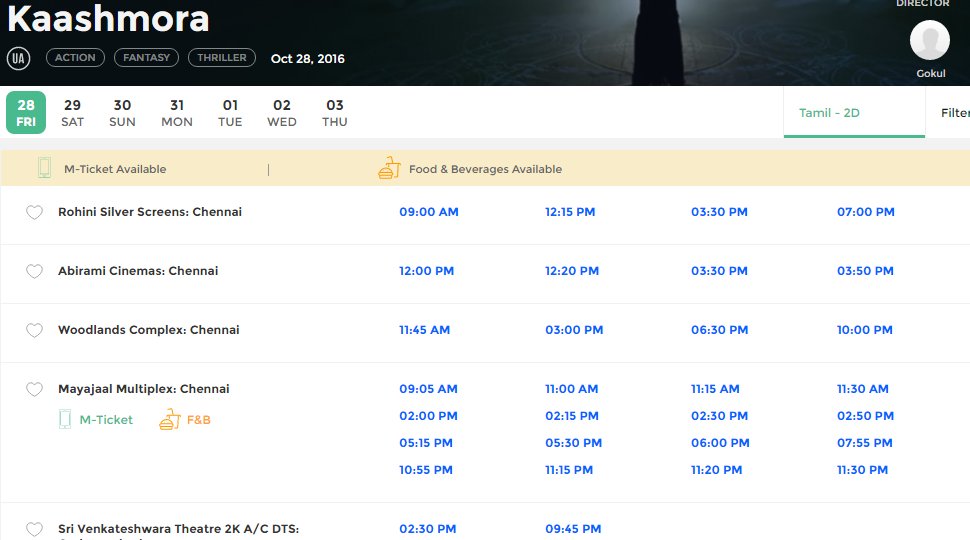
Task: Book Woodlands 06:30 PM show
Action: click(719, 330)
